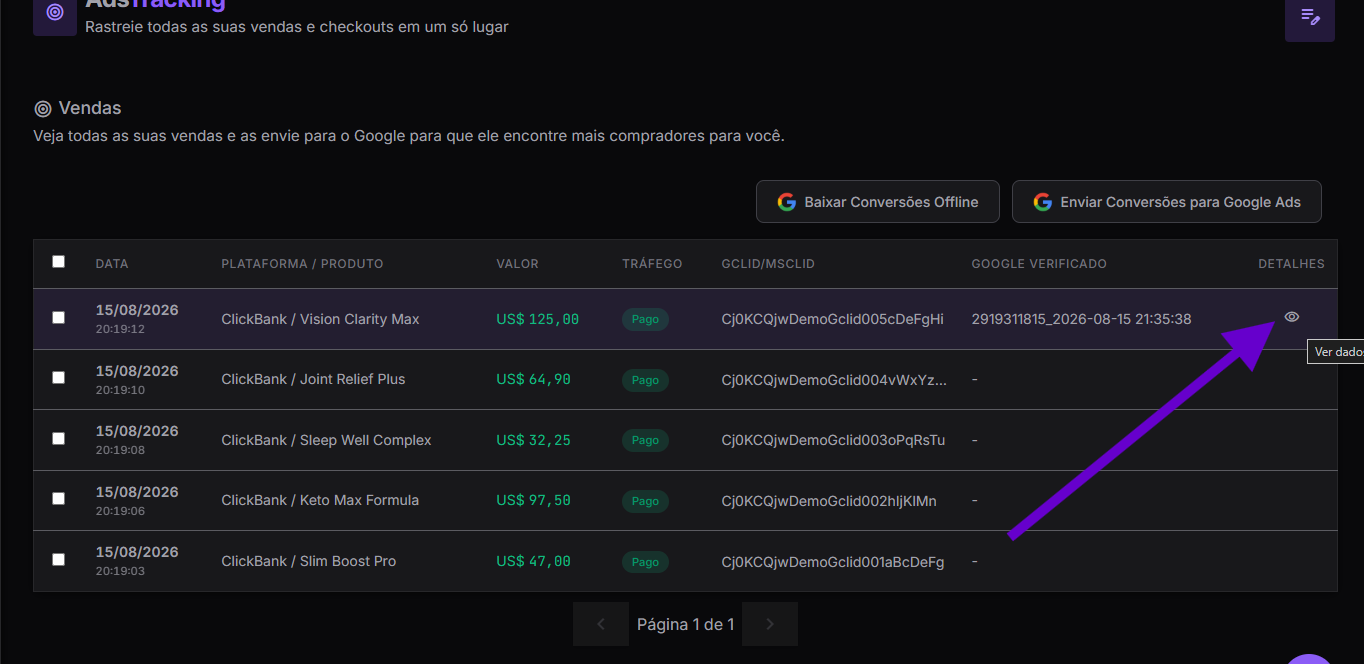1364x664 pixels.
Task: Click the US$ 47,00 value
Action: tap(533, 561)
